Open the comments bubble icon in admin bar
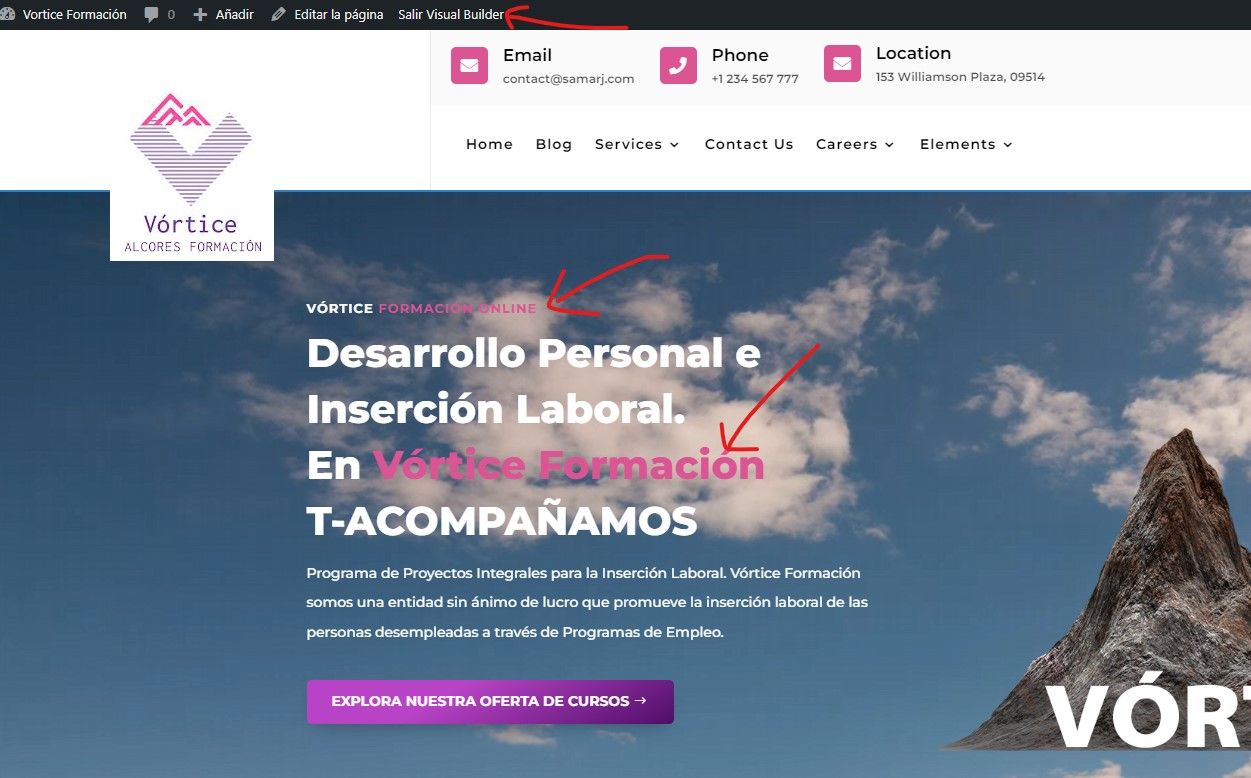The width and height of the screenshot is (1251, 778). [151, 15]
